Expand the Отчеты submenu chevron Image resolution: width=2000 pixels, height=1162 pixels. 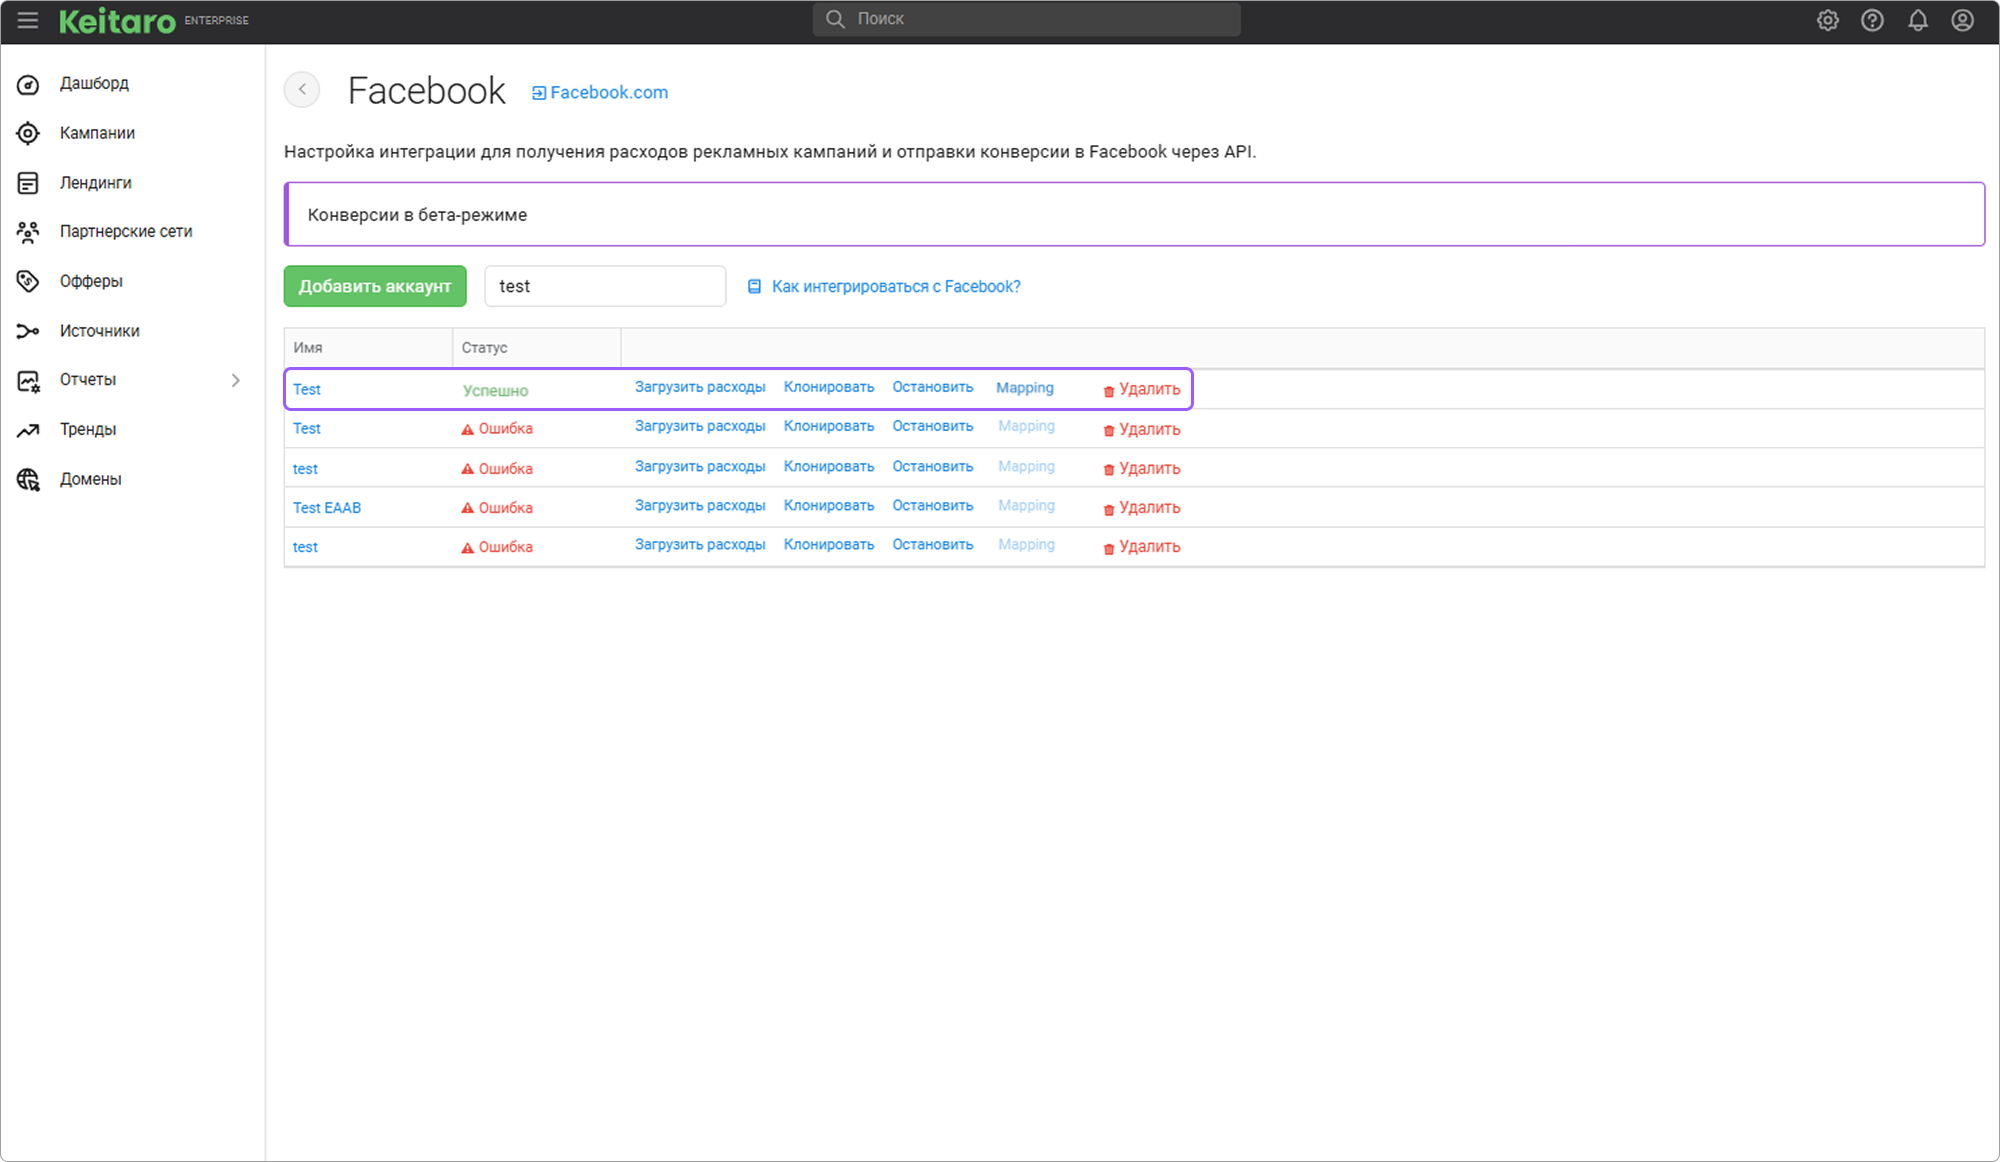[x=236, y=380]
